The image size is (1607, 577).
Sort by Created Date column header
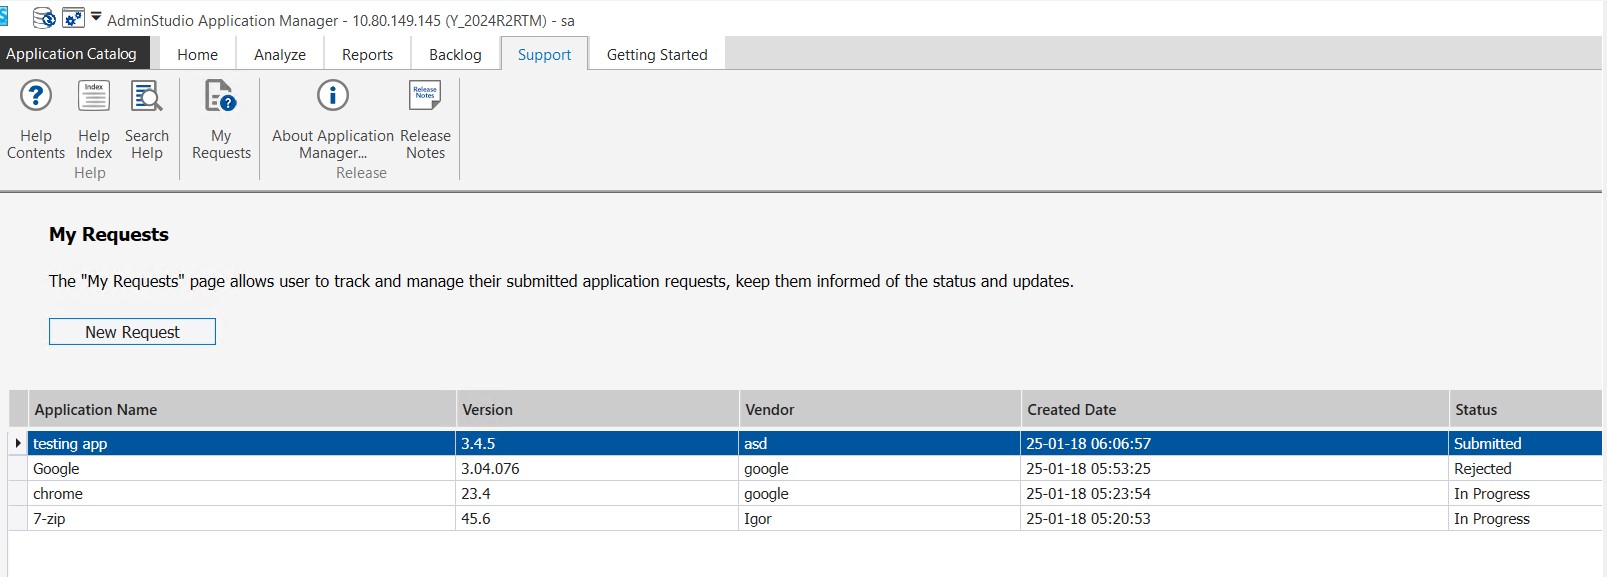tap(1071, 410)
